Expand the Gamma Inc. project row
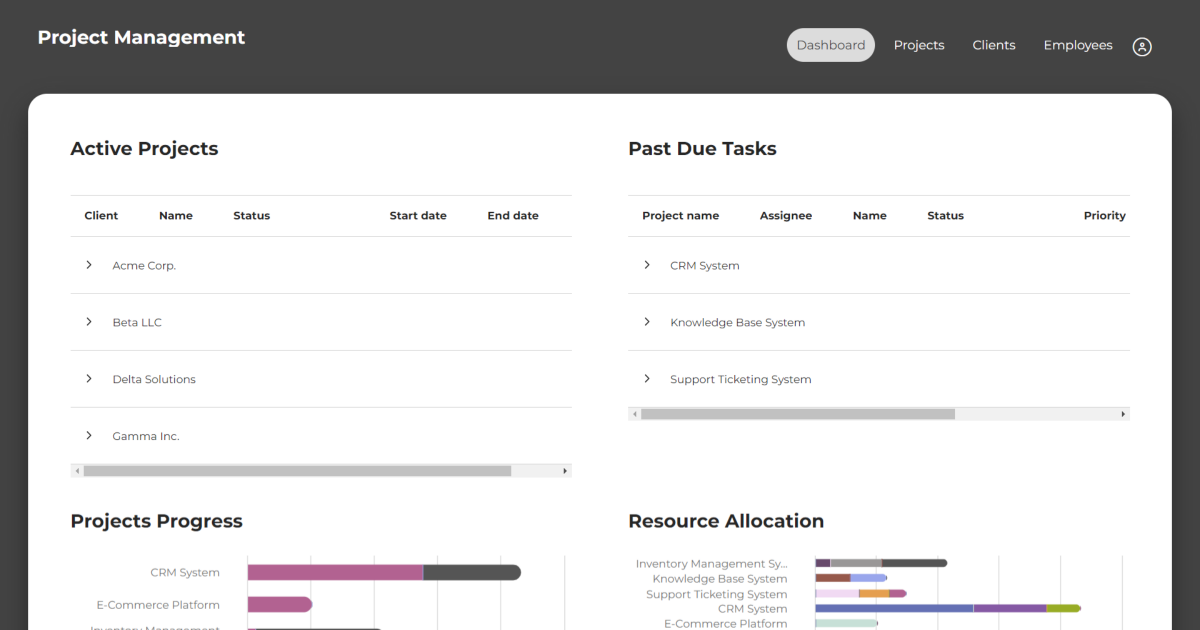This screenshot has width=1200, height=630. click(89, 436)
